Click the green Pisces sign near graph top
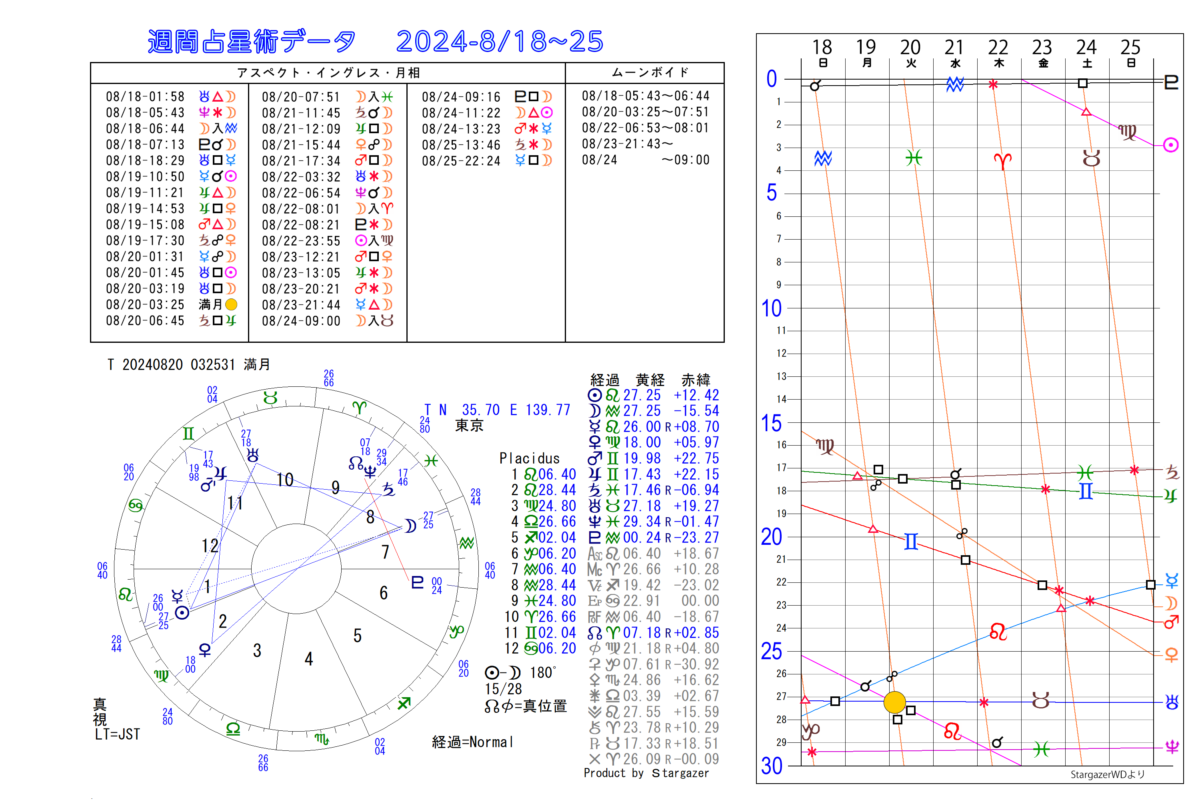 point(912,158)
